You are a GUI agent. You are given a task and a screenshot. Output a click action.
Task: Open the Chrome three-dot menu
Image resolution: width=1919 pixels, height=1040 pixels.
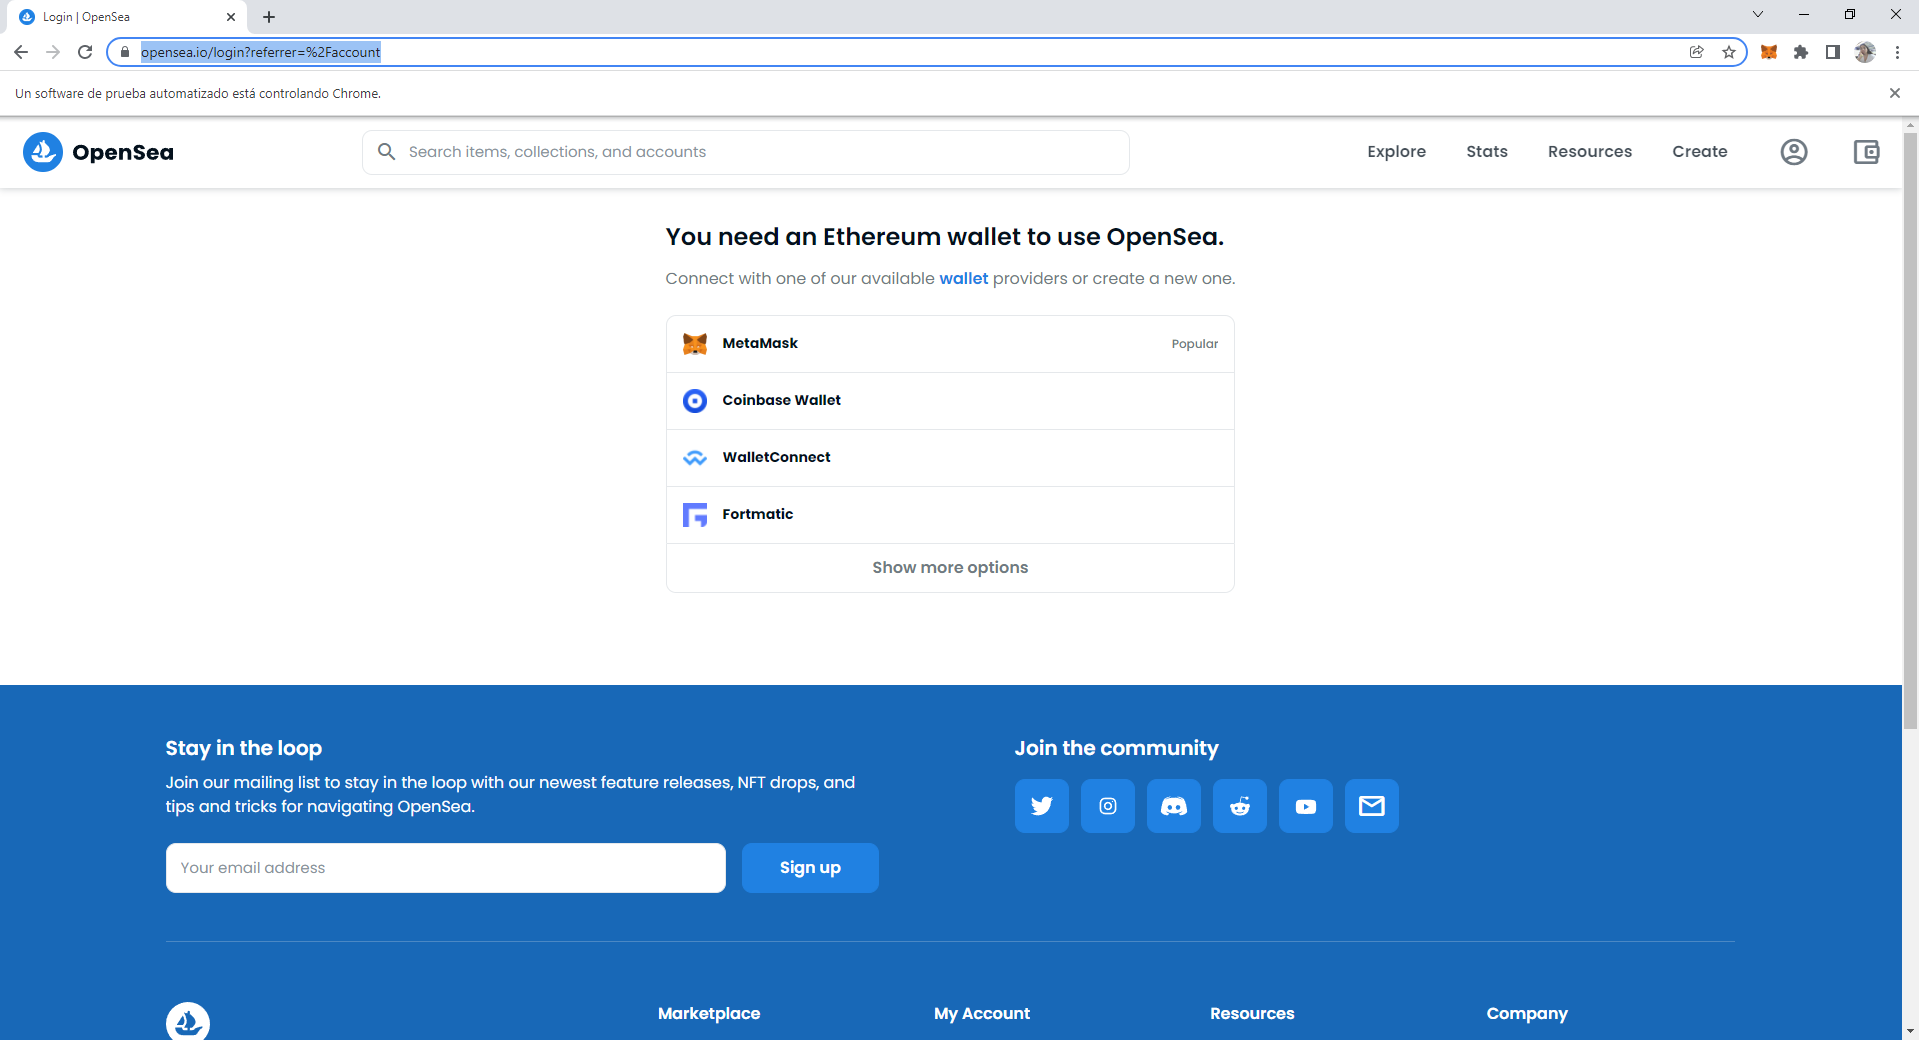pos(1897,52)
